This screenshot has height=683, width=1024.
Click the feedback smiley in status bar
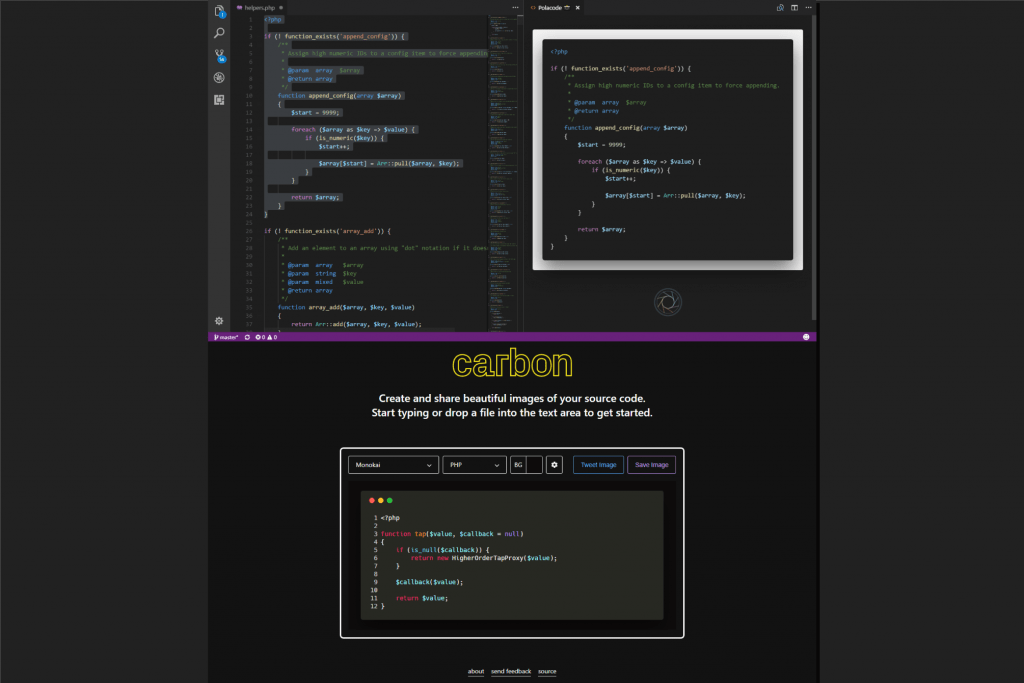click(806, 338)
